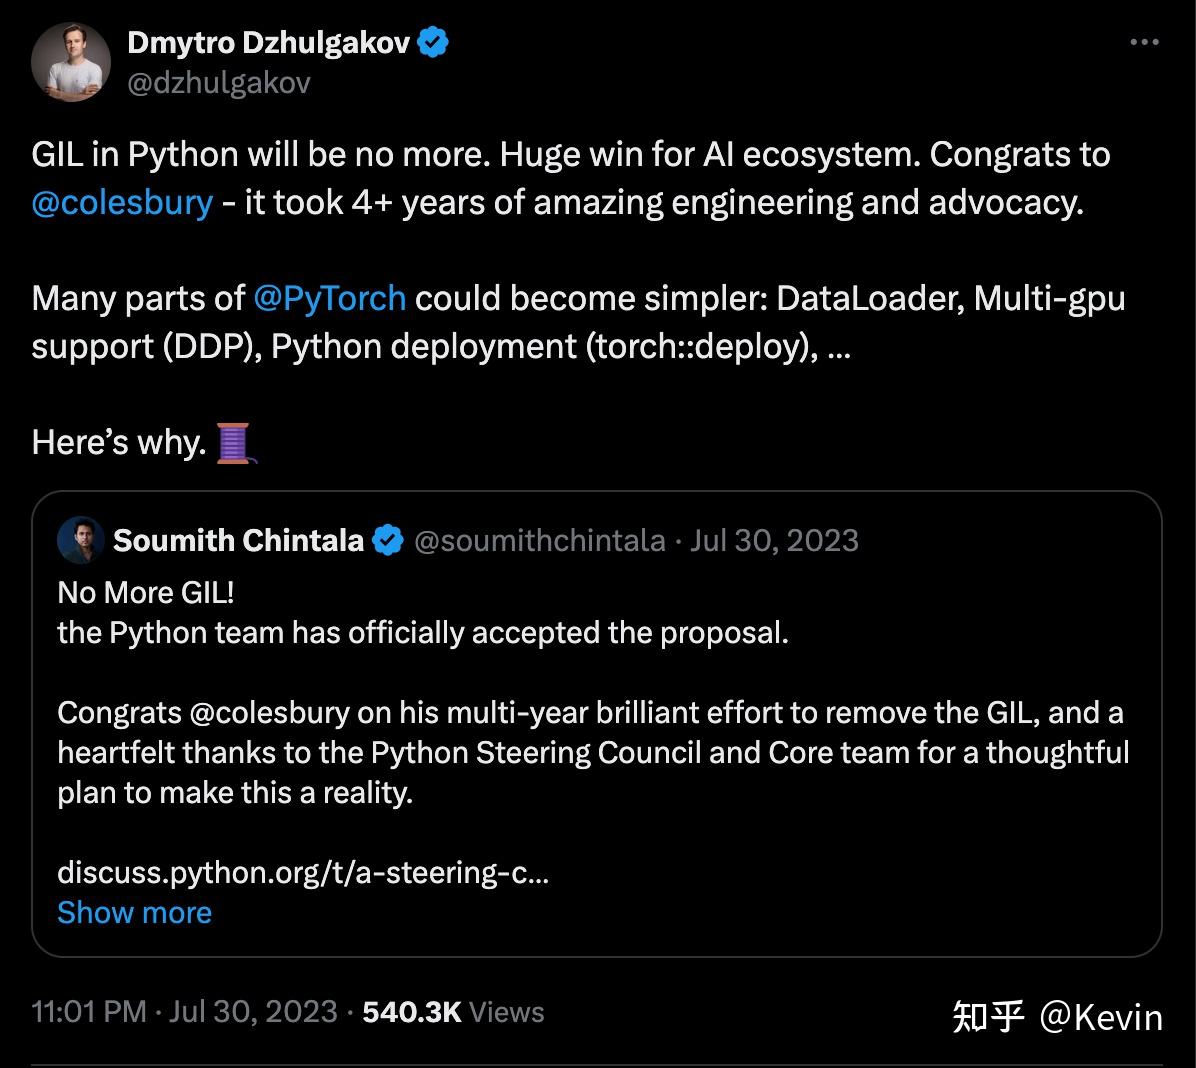This screenshot has height=1068, width=1196.
Task: Open the @colesbury profile link
Action: click(121, 202)
